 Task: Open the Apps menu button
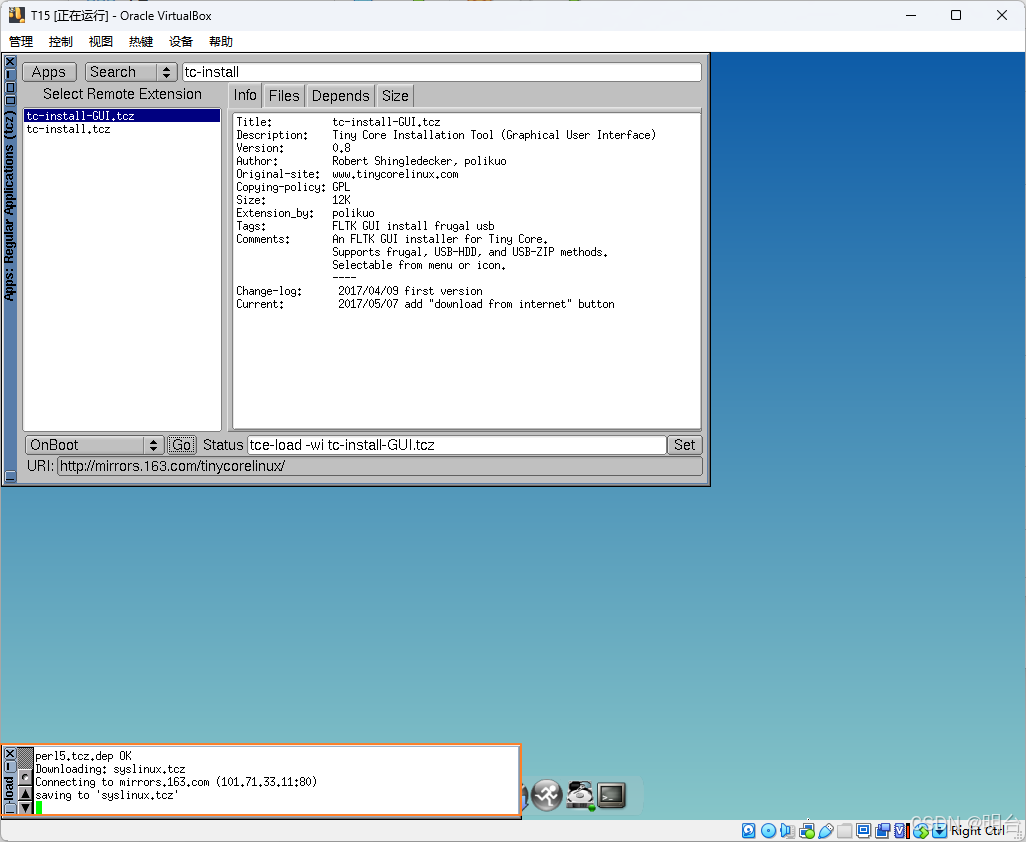49,72
